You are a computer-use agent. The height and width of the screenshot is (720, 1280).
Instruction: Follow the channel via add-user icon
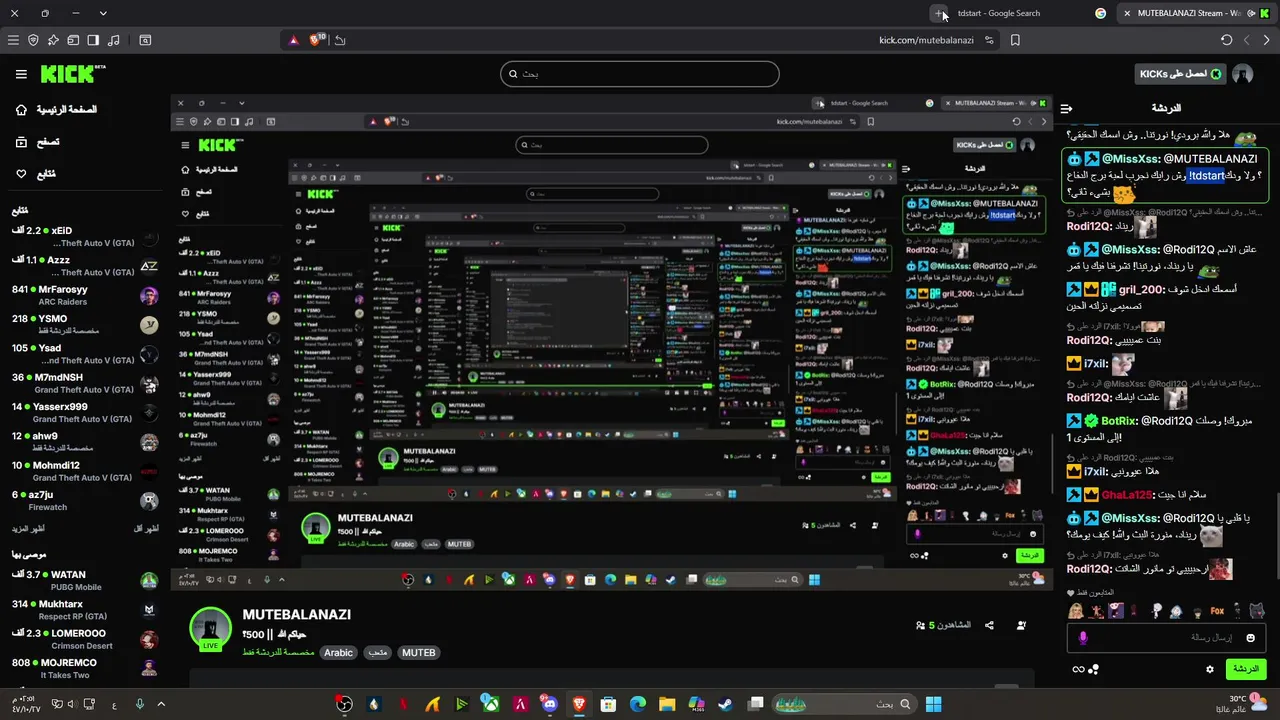point(1021,625)
